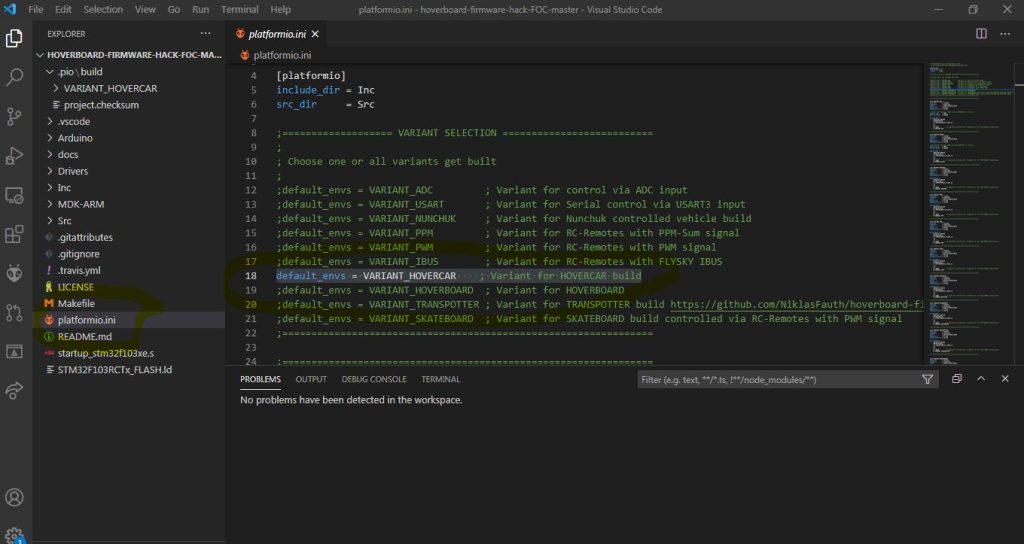Open the Run and Debug view

[x=15, y=155]
